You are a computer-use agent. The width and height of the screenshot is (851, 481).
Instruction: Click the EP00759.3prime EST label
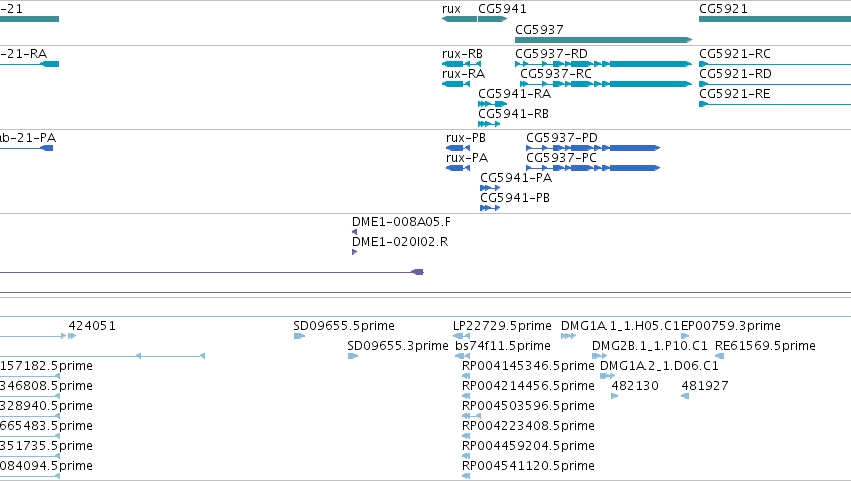click(x=731, y=326)
